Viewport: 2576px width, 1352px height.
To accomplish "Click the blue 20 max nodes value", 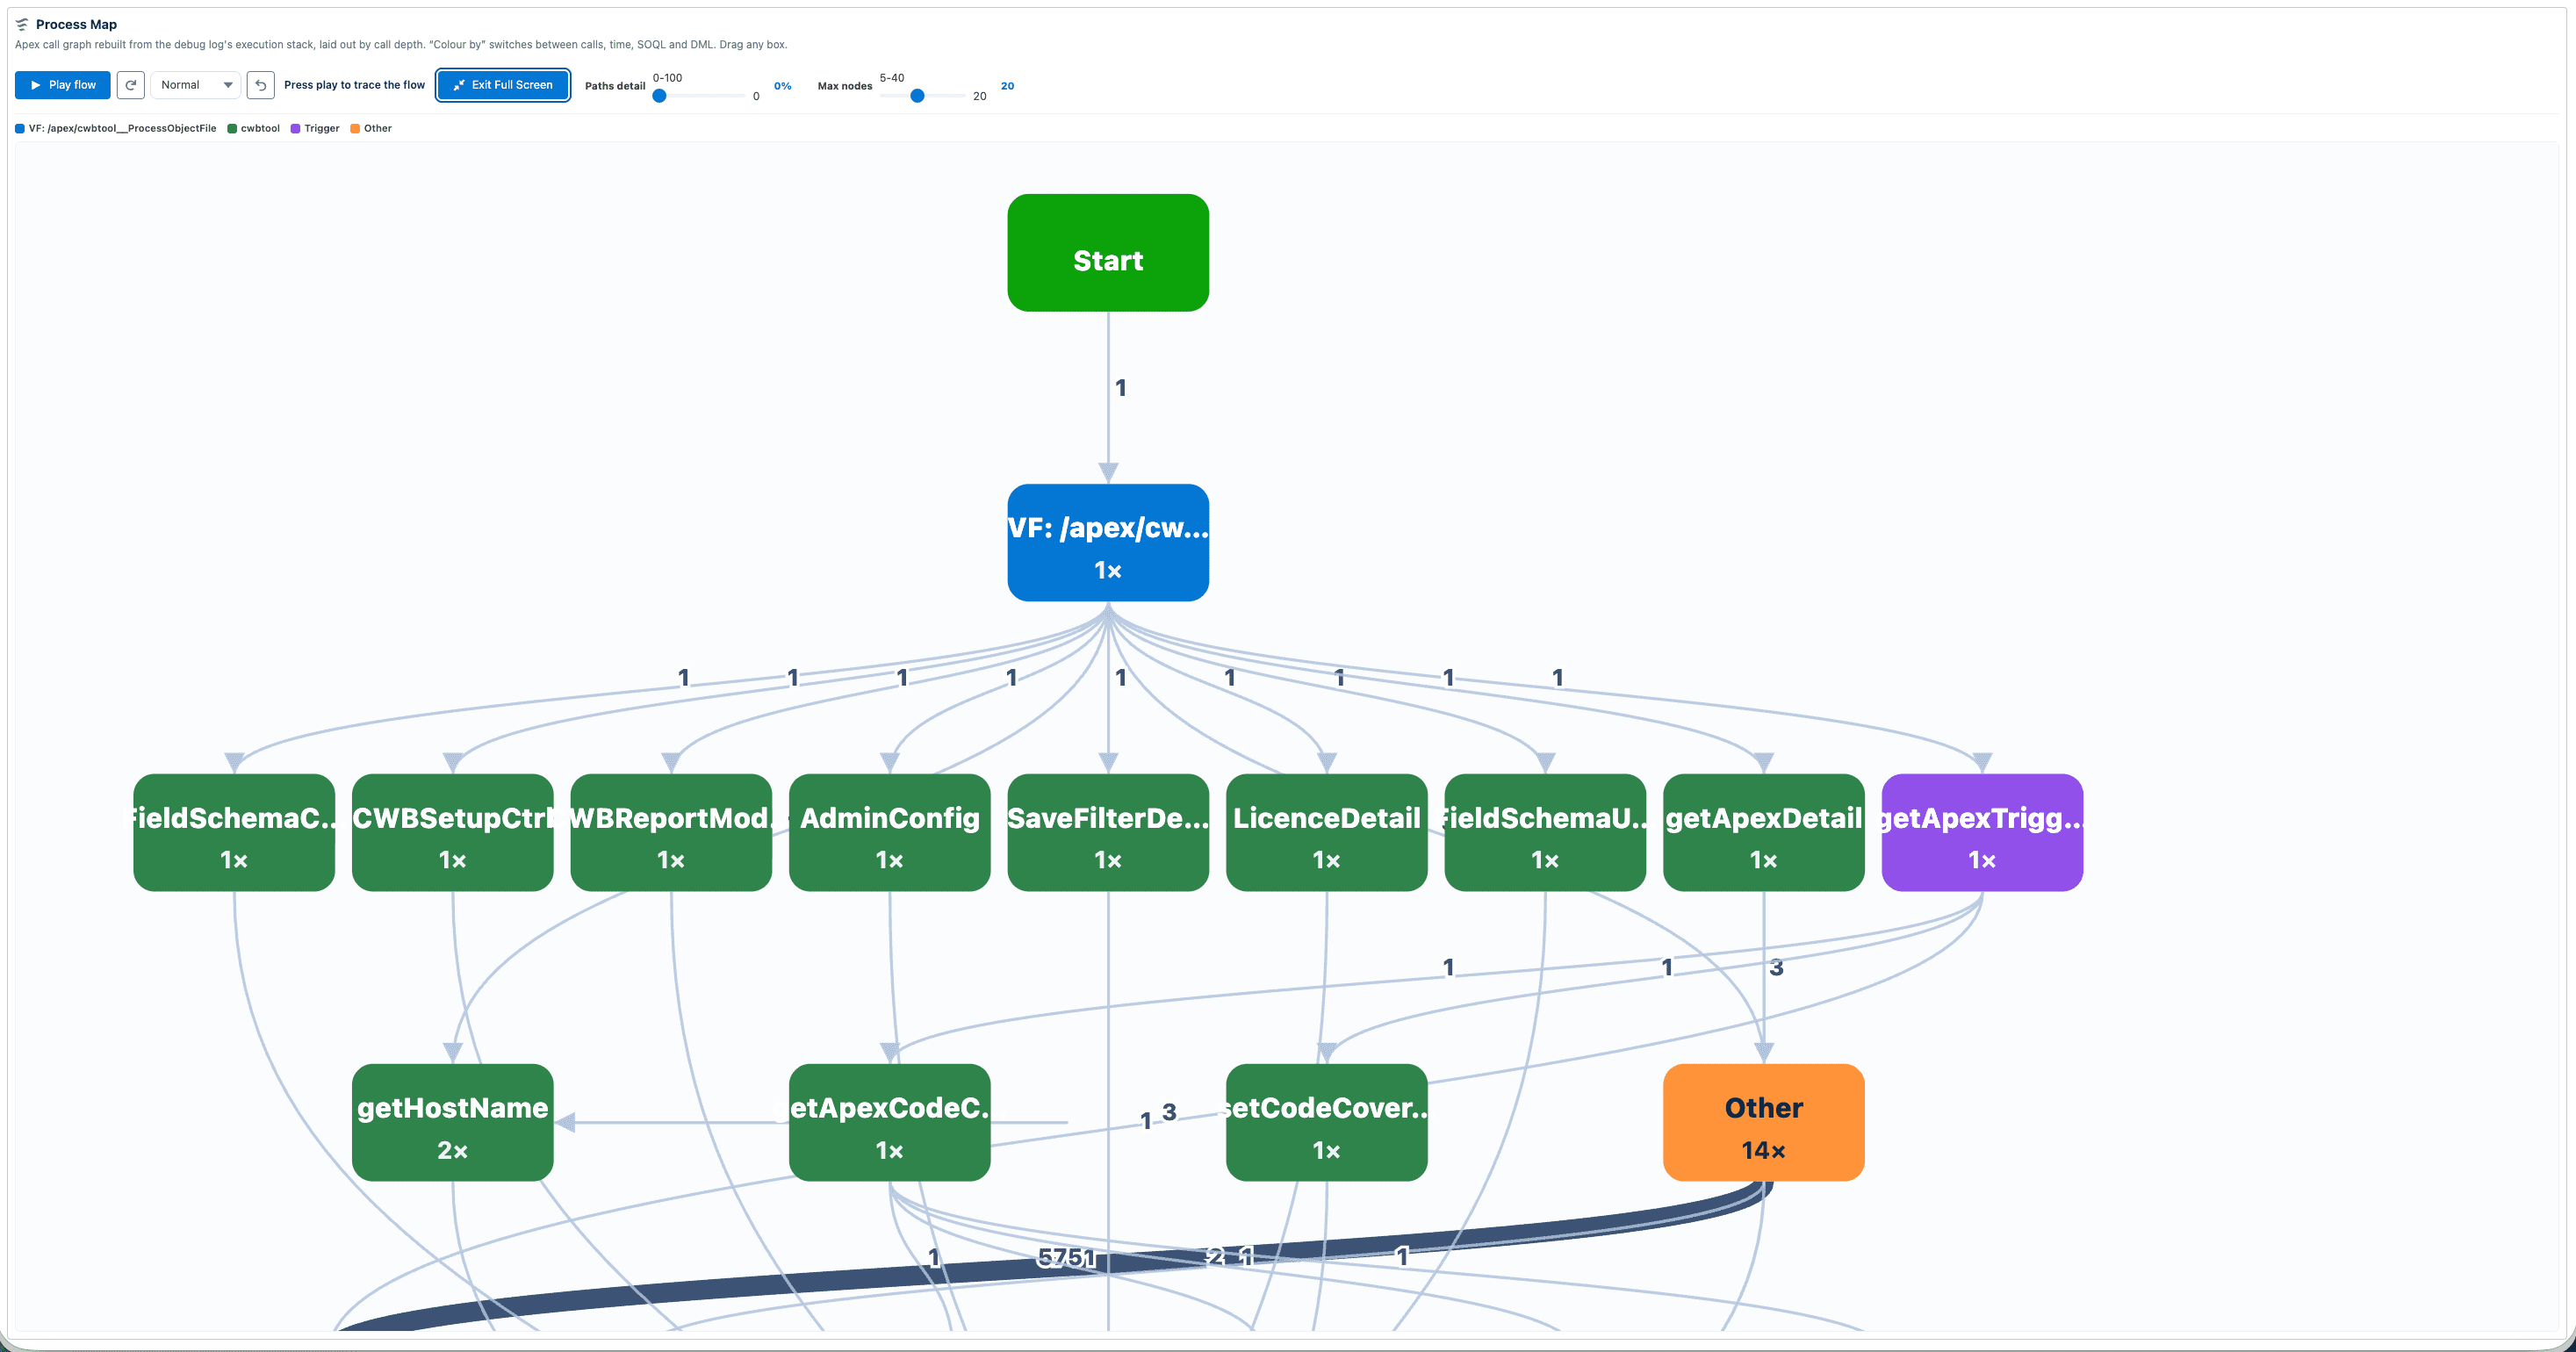I will (1007, 86).
